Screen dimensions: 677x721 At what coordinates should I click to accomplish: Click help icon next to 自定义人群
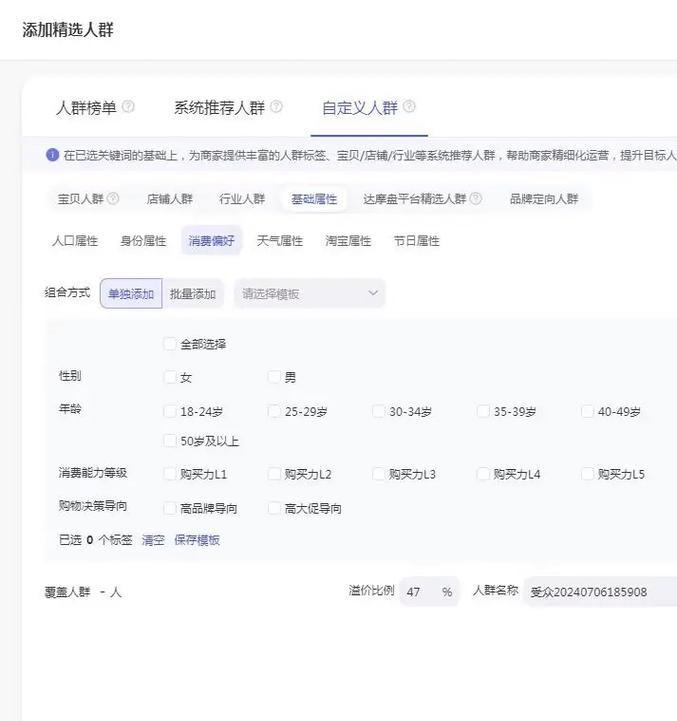point(409,107)
